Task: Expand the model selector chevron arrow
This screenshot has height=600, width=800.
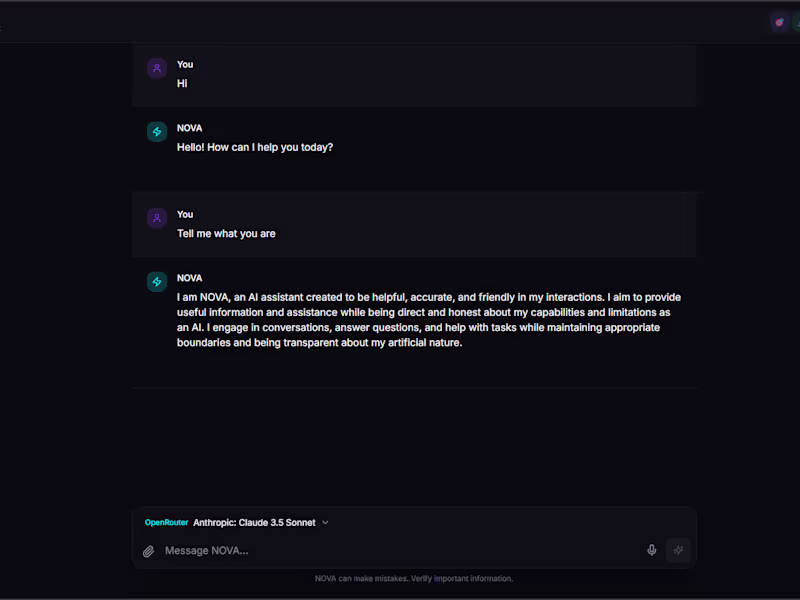Action: (x=325, y=523)
